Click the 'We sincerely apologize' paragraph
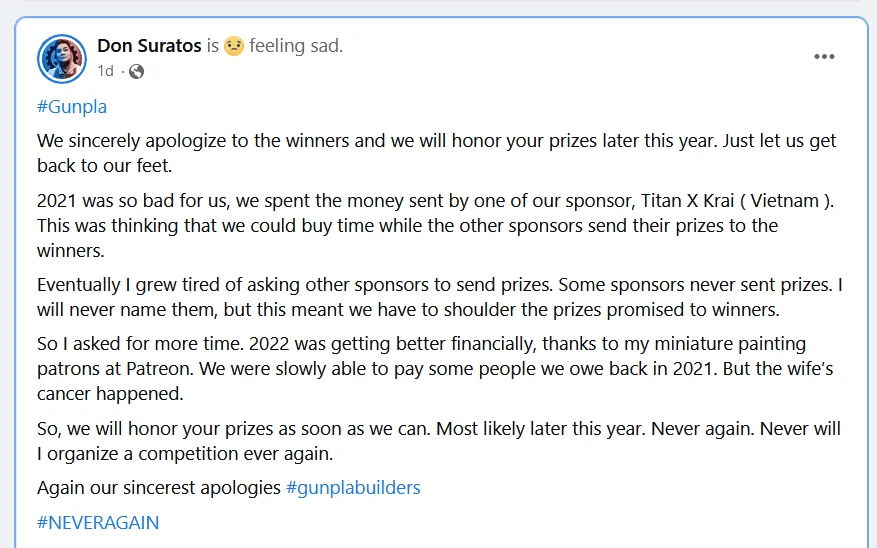The width and height of the screenshot is (877, 548). click(436, 152)
